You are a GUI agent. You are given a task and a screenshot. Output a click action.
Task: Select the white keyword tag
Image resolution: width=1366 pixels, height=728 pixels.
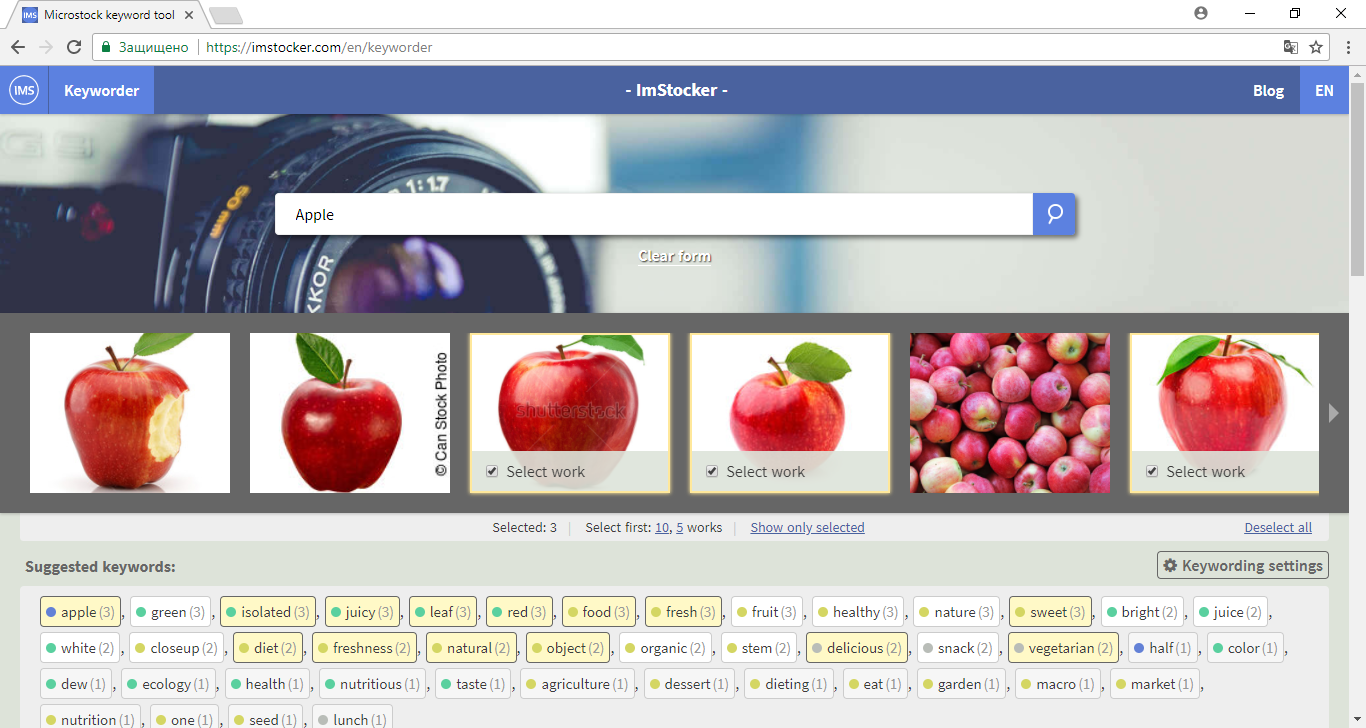point(80,648)
